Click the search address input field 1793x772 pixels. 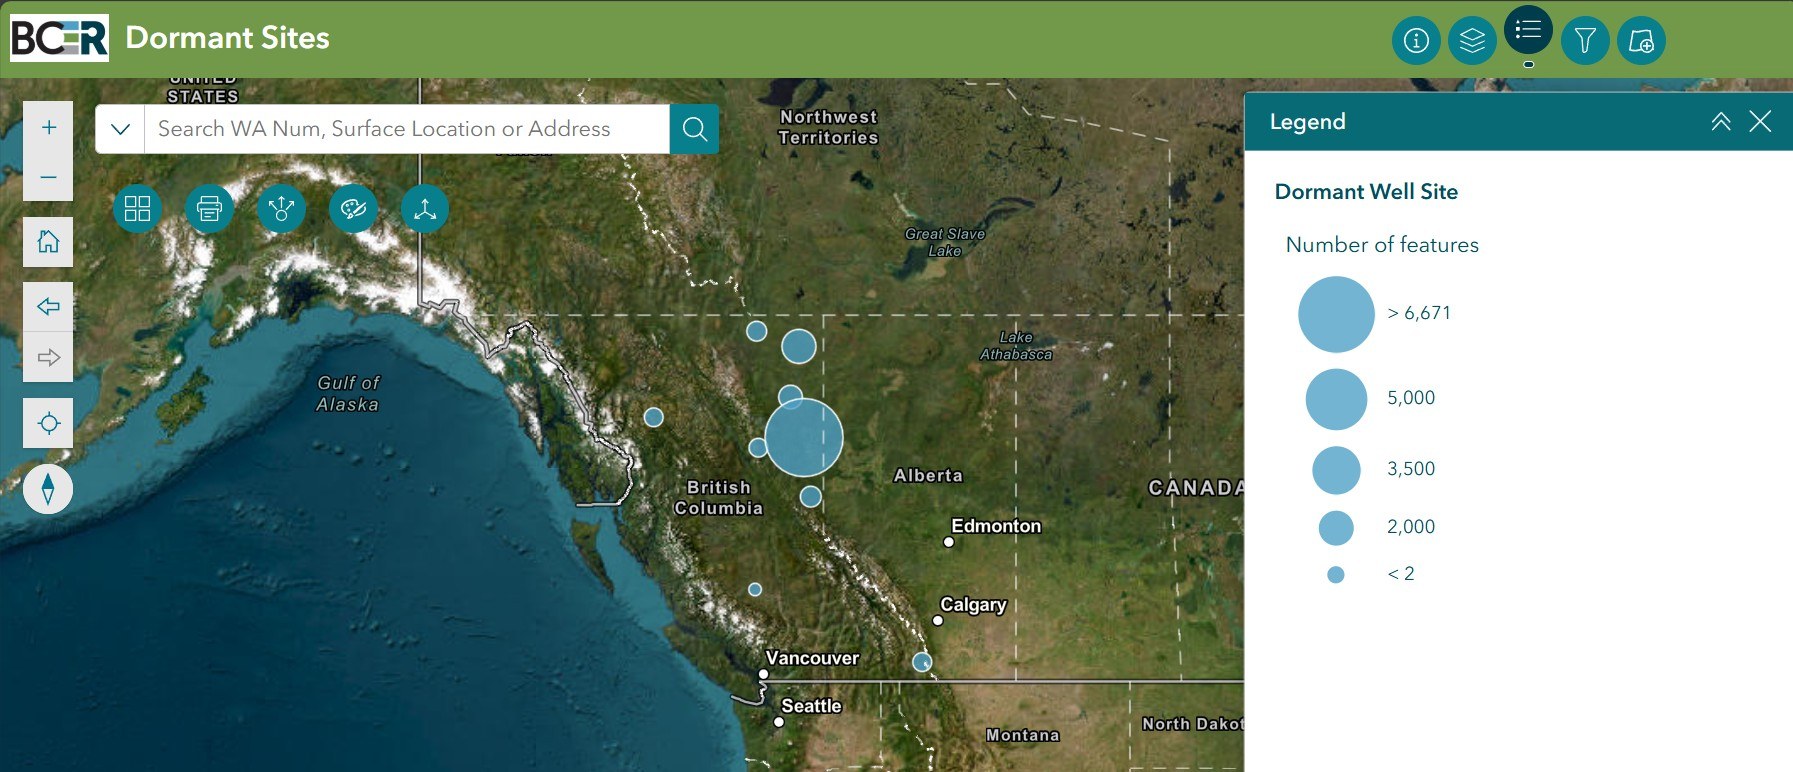click(x=406, y=129)
